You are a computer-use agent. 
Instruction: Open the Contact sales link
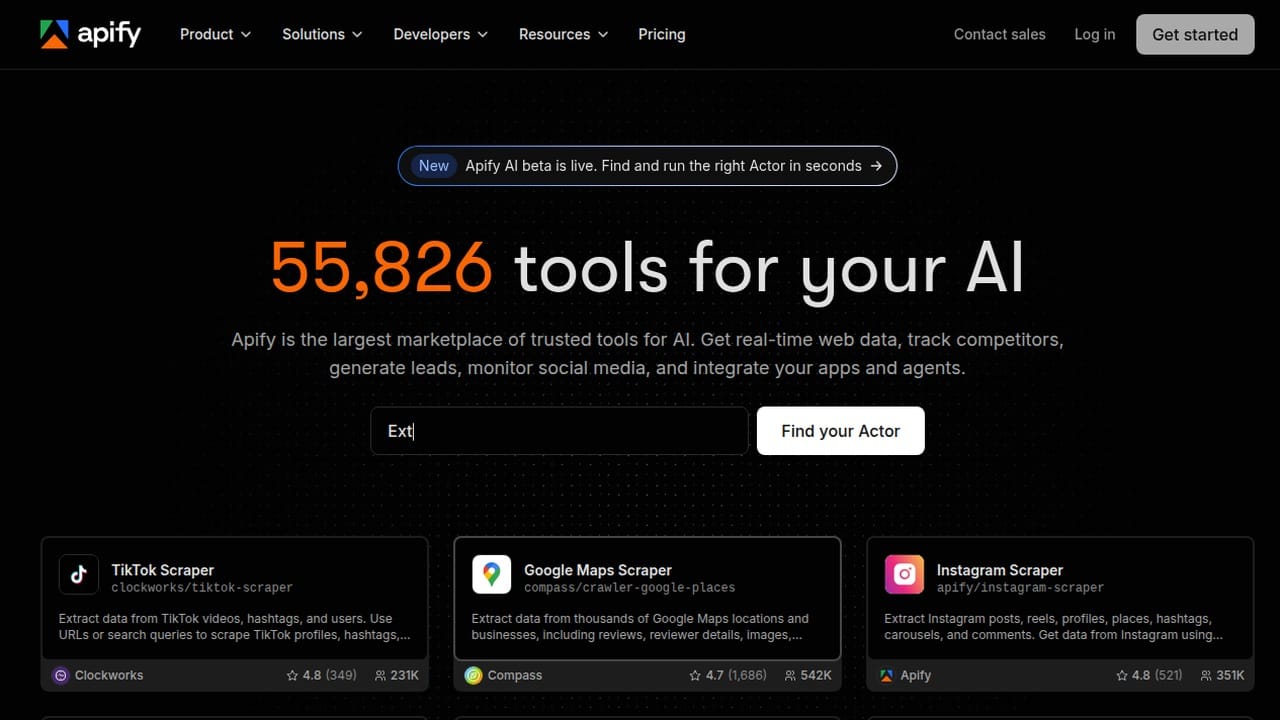1000,34
